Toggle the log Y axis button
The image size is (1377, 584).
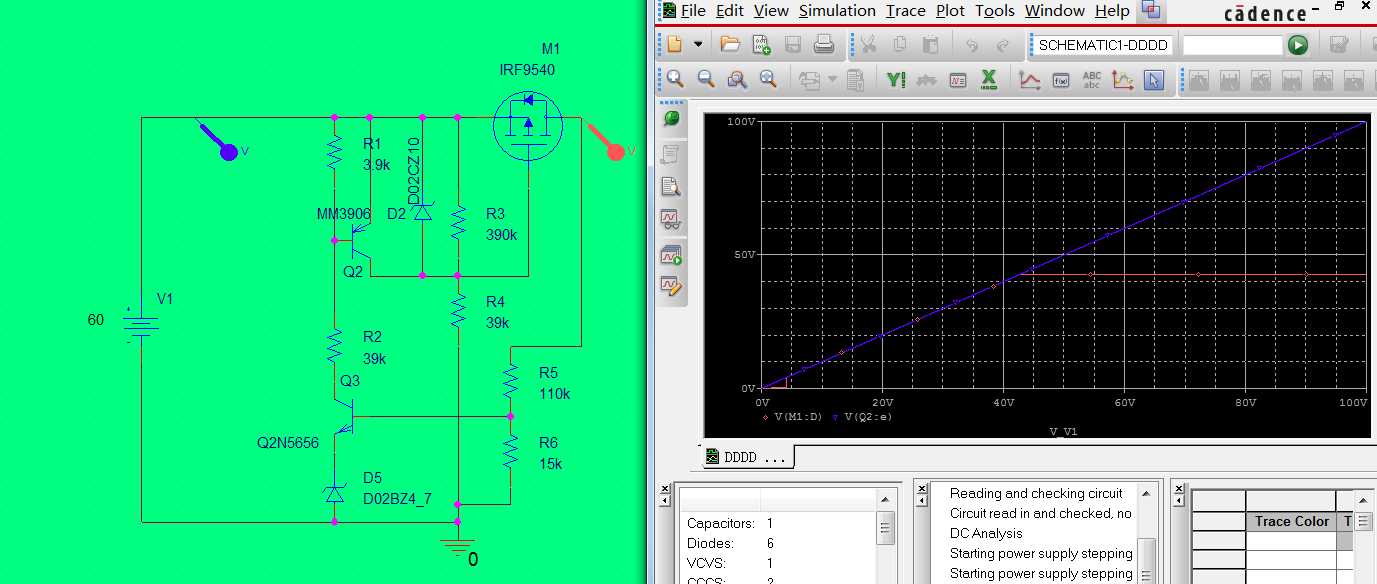897,79
